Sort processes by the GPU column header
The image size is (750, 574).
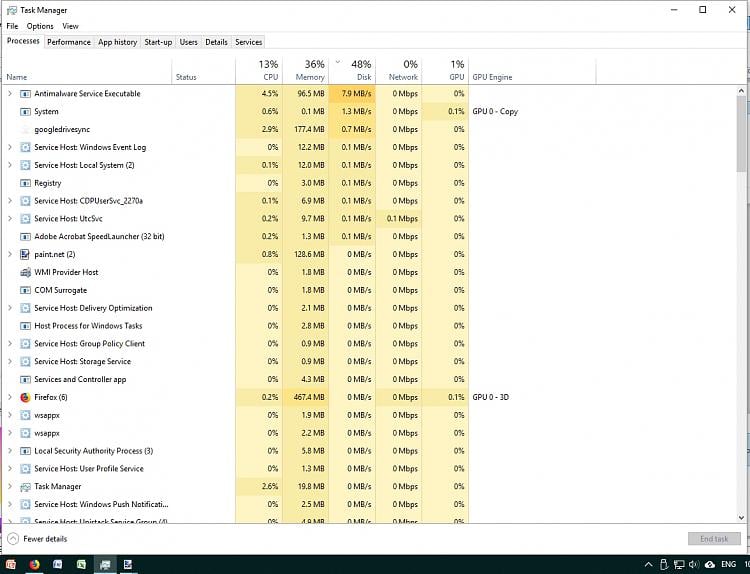(445, 71)
